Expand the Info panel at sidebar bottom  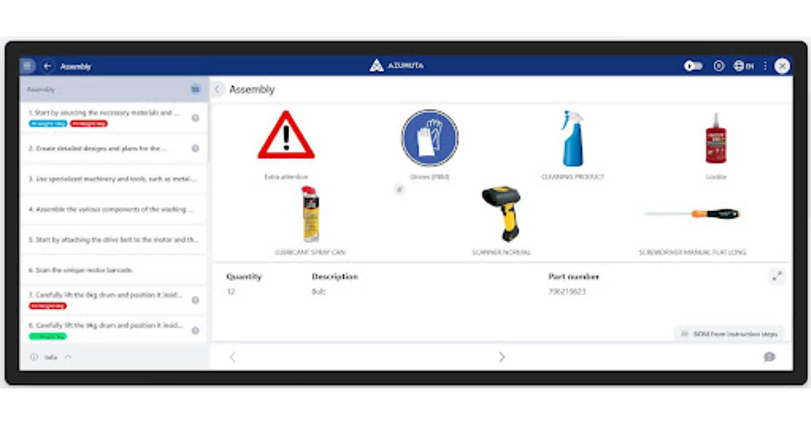50,357
